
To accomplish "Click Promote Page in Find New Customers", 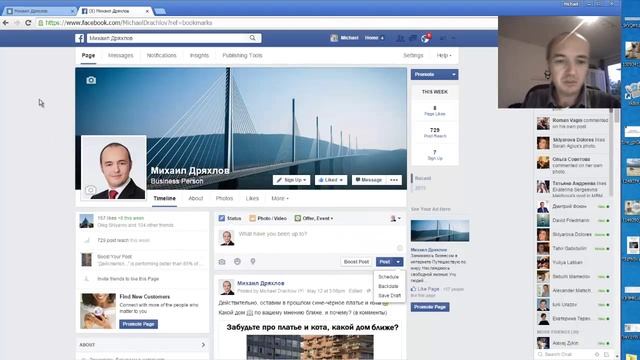I will pos(138,324).
